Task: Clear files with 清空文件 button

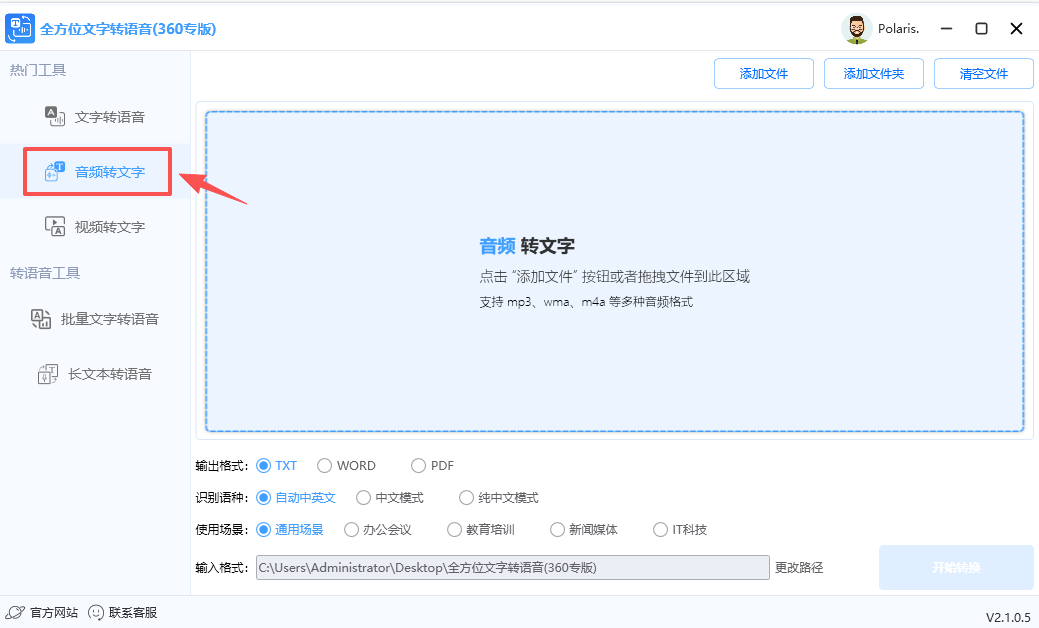Action: (x=983, y=73)
